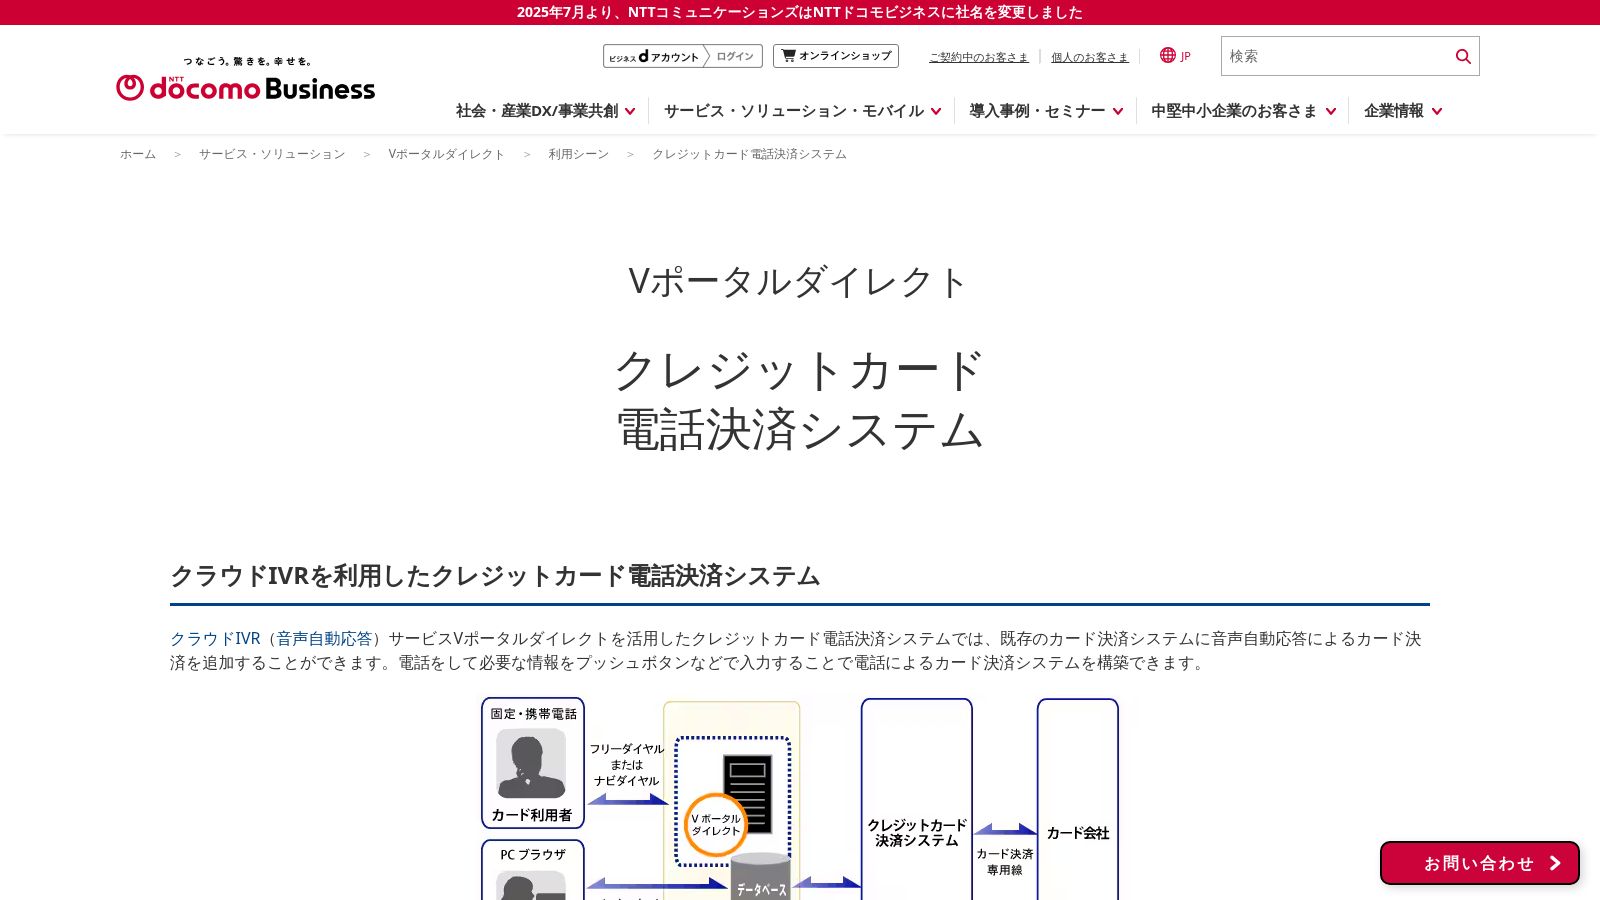Click the カード利用者 person icon in diagram
1600x900 pixels.
click(531, 764)
